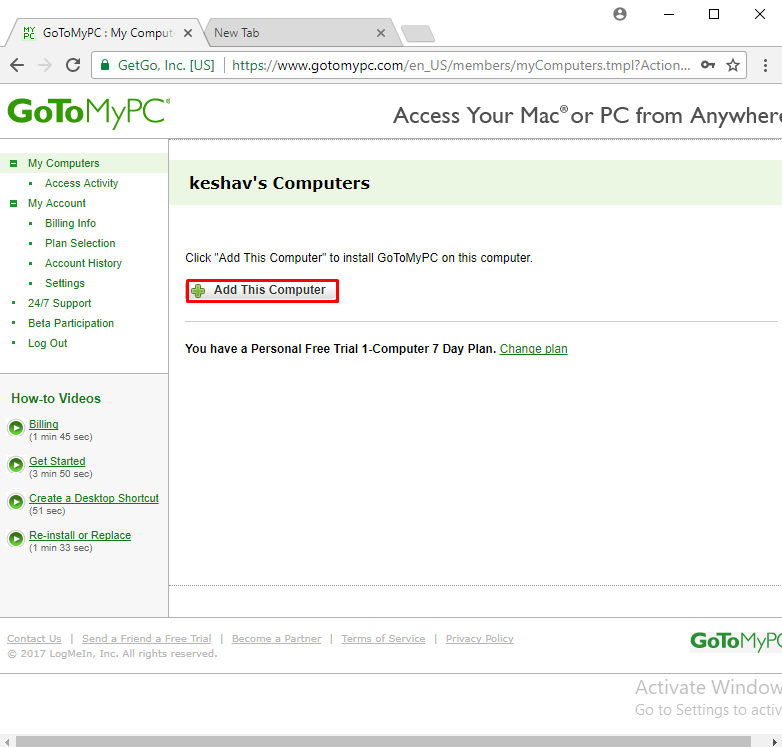Open the Billing video link
782x747 pixels.
coord(43,424)
